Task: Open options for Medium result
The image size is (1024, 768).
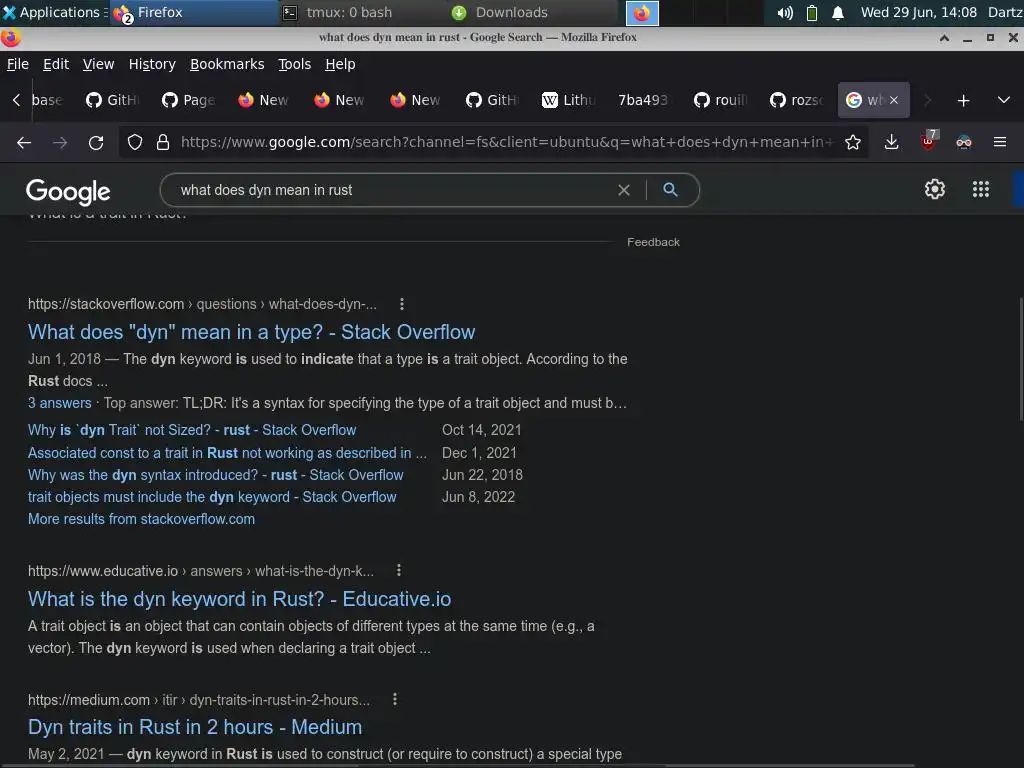Action: pos(394,699)
